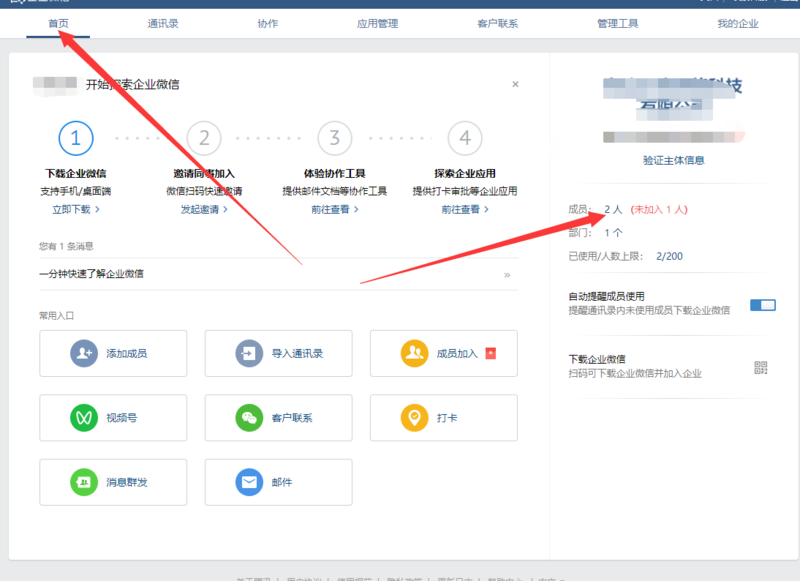Viewport: 800px width, 581px height.
Task: Open 前往查看 under 体验协作工具
Action: (335, 209)
